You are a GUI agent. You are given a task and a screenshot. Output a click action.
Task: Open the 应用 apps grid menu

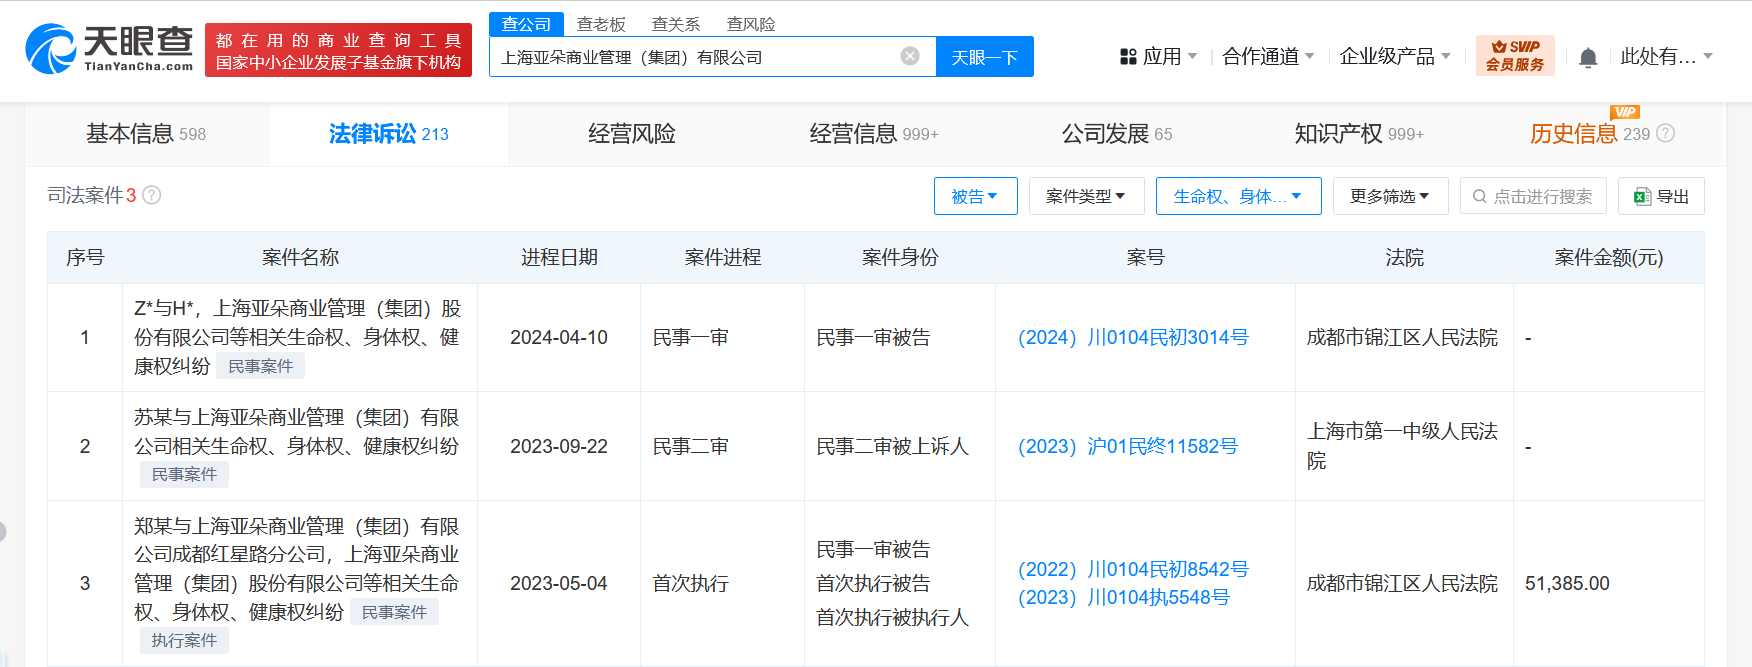[x=1157, y=57]
